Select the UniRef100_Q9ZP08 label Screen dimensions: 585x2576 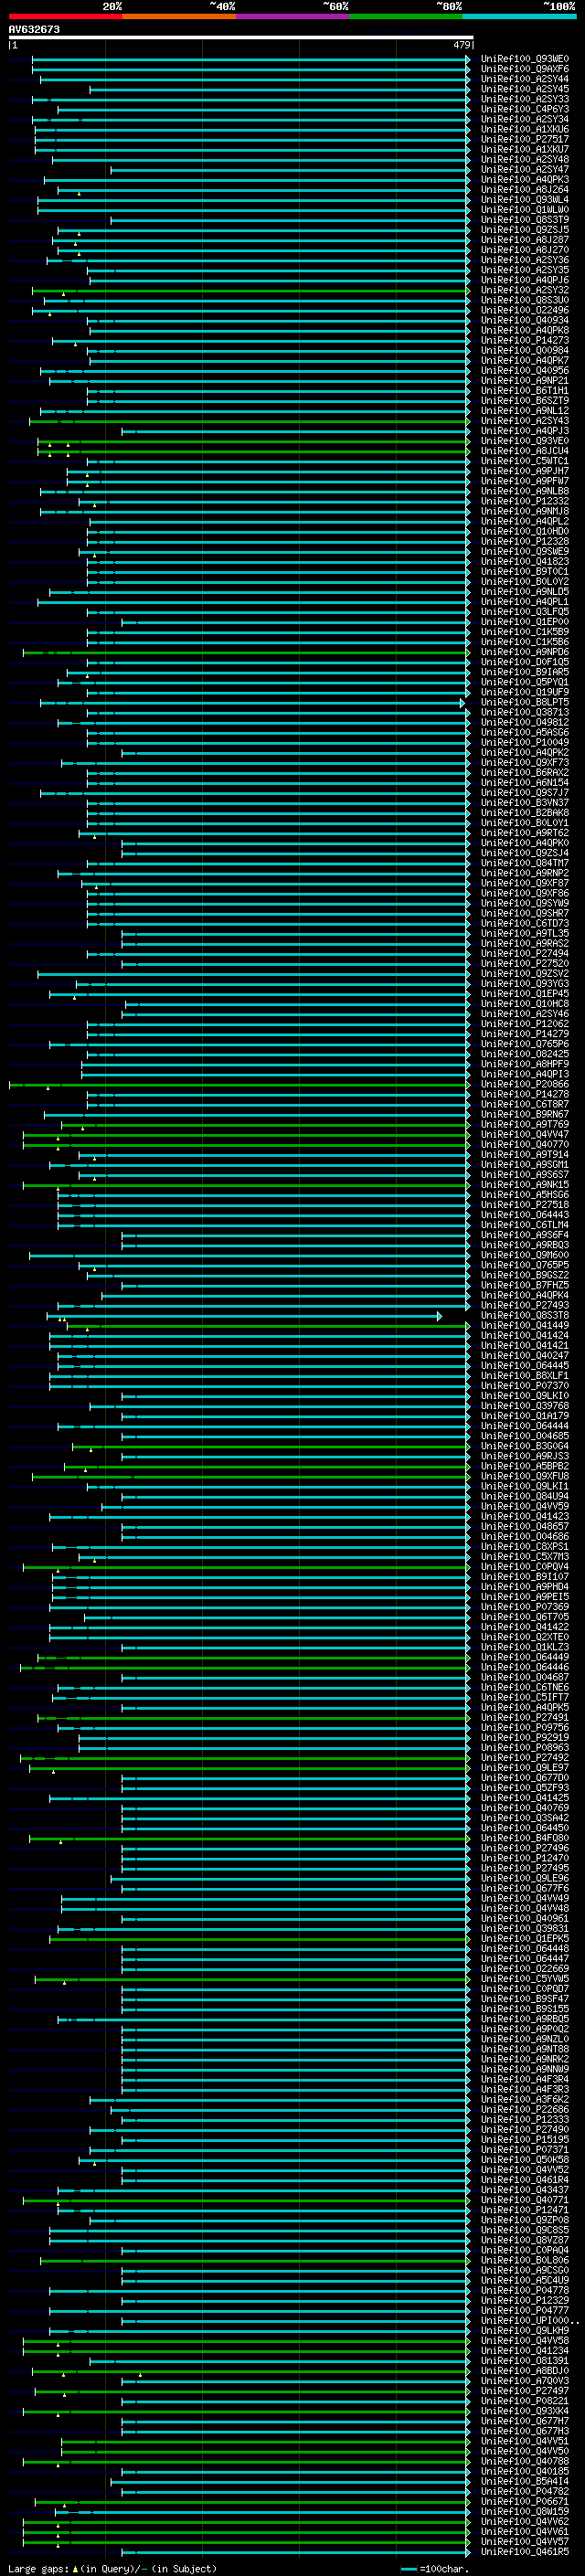point(525,2221)
